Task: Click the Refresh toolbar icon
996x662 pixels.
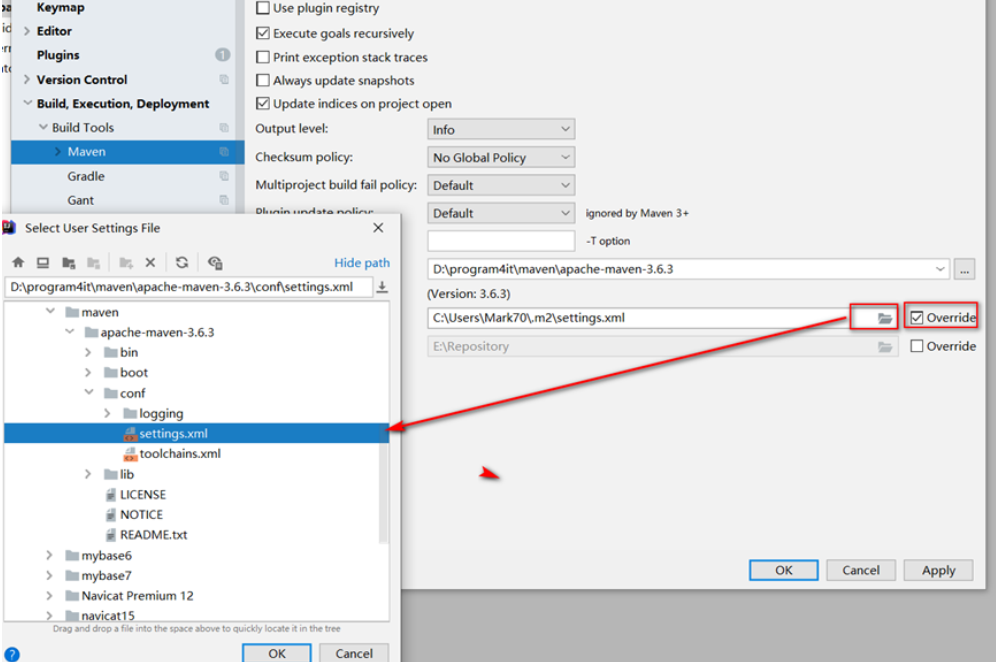Action: [182, 262]
